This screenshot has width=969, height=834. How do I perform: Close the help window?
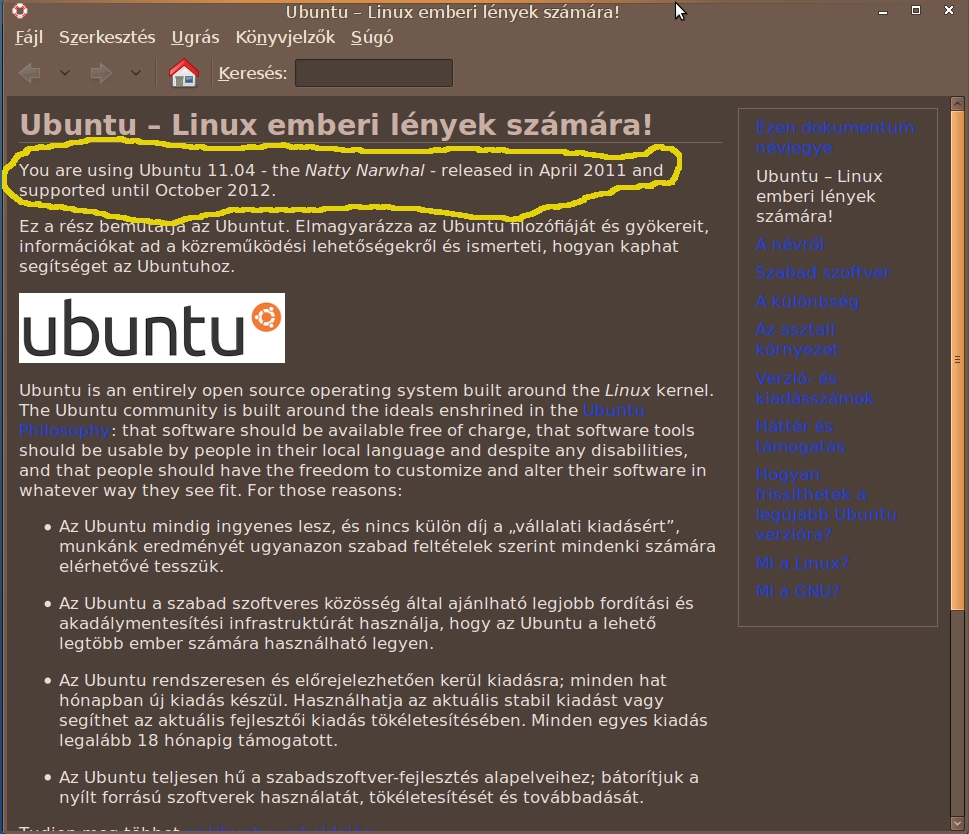pyautogui.click(x=949, y=11)
